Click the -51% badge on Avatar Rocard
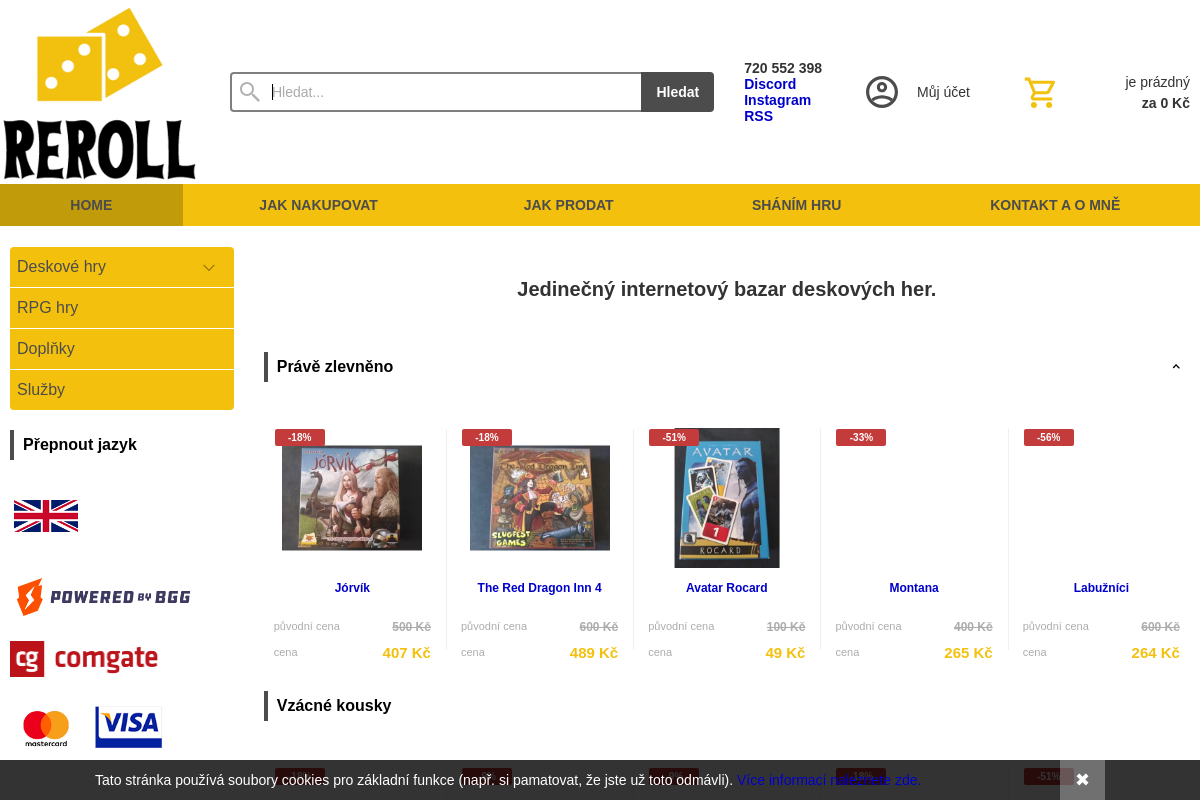 point(674,437)
